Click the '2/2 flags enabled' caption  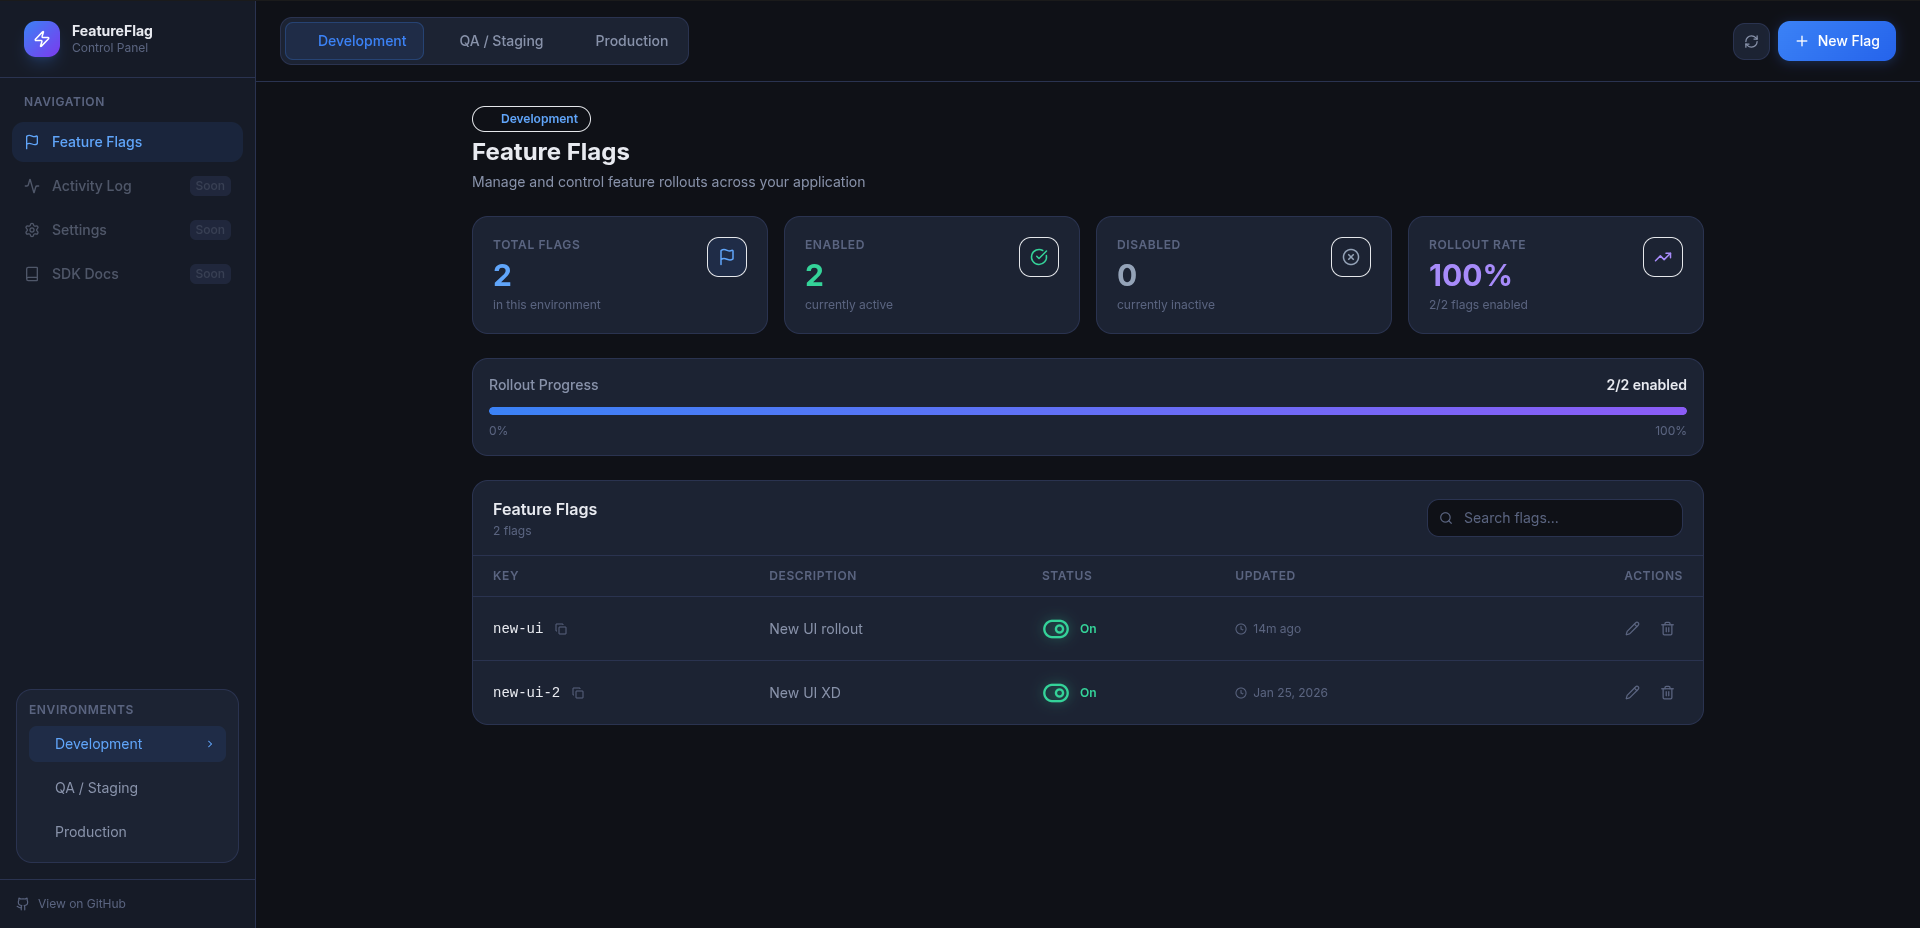[x=1478, y=305]
